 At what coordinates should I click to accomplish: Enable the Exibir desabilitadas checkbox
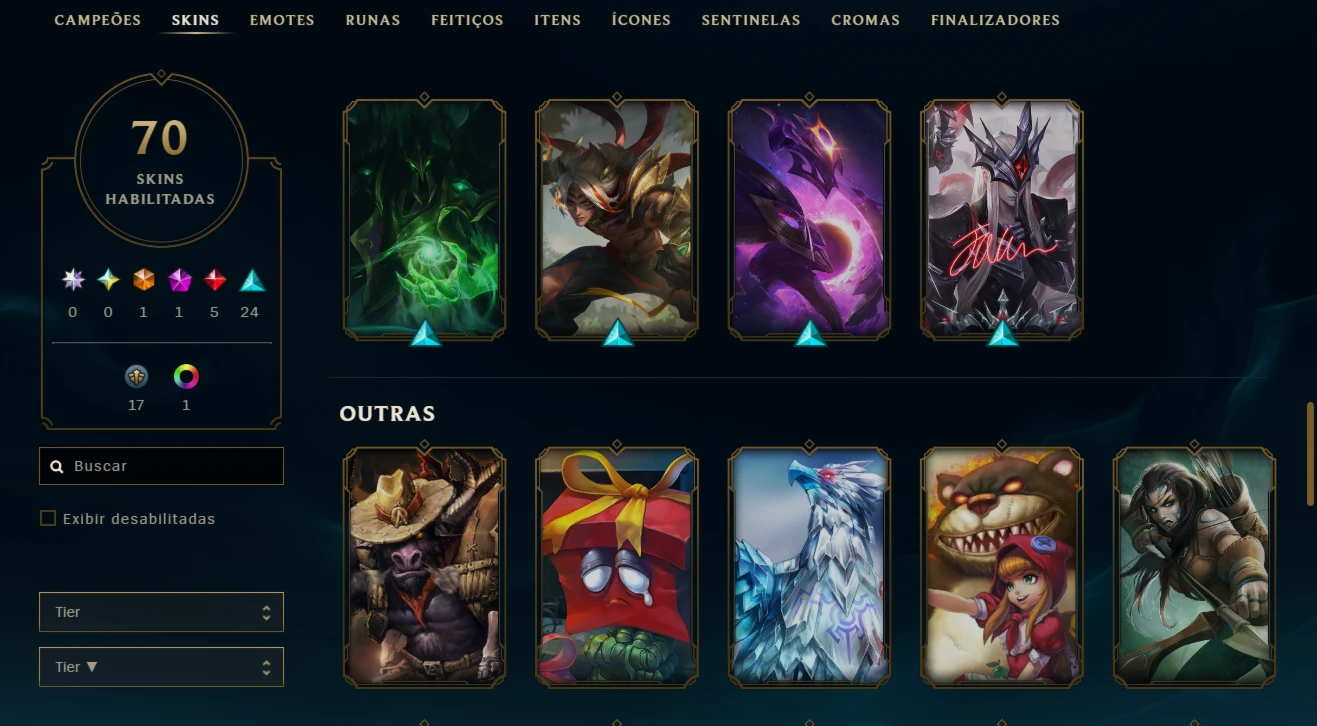[x=48, y=518]
